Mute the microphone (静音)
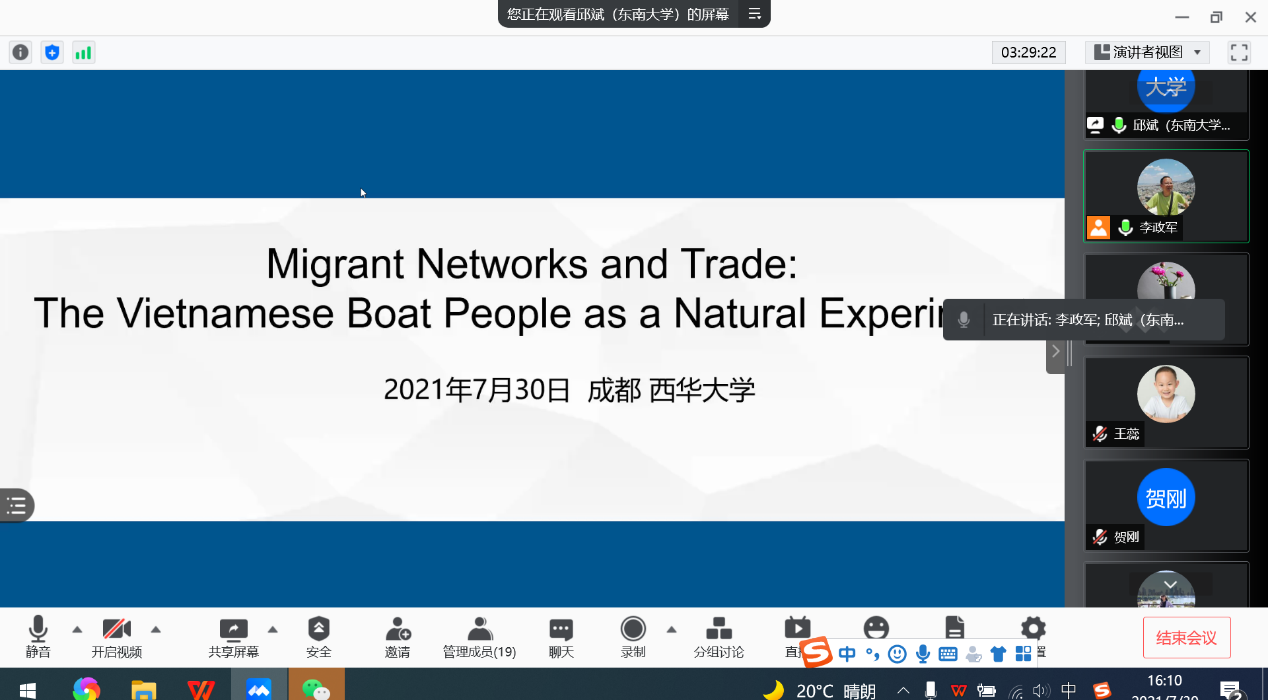 click(38, 636)
